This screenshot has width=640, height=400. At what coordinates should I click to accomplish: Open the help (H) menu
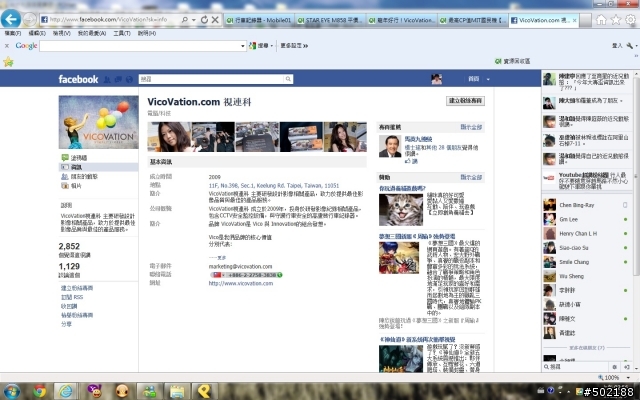[x=147, y=33]
